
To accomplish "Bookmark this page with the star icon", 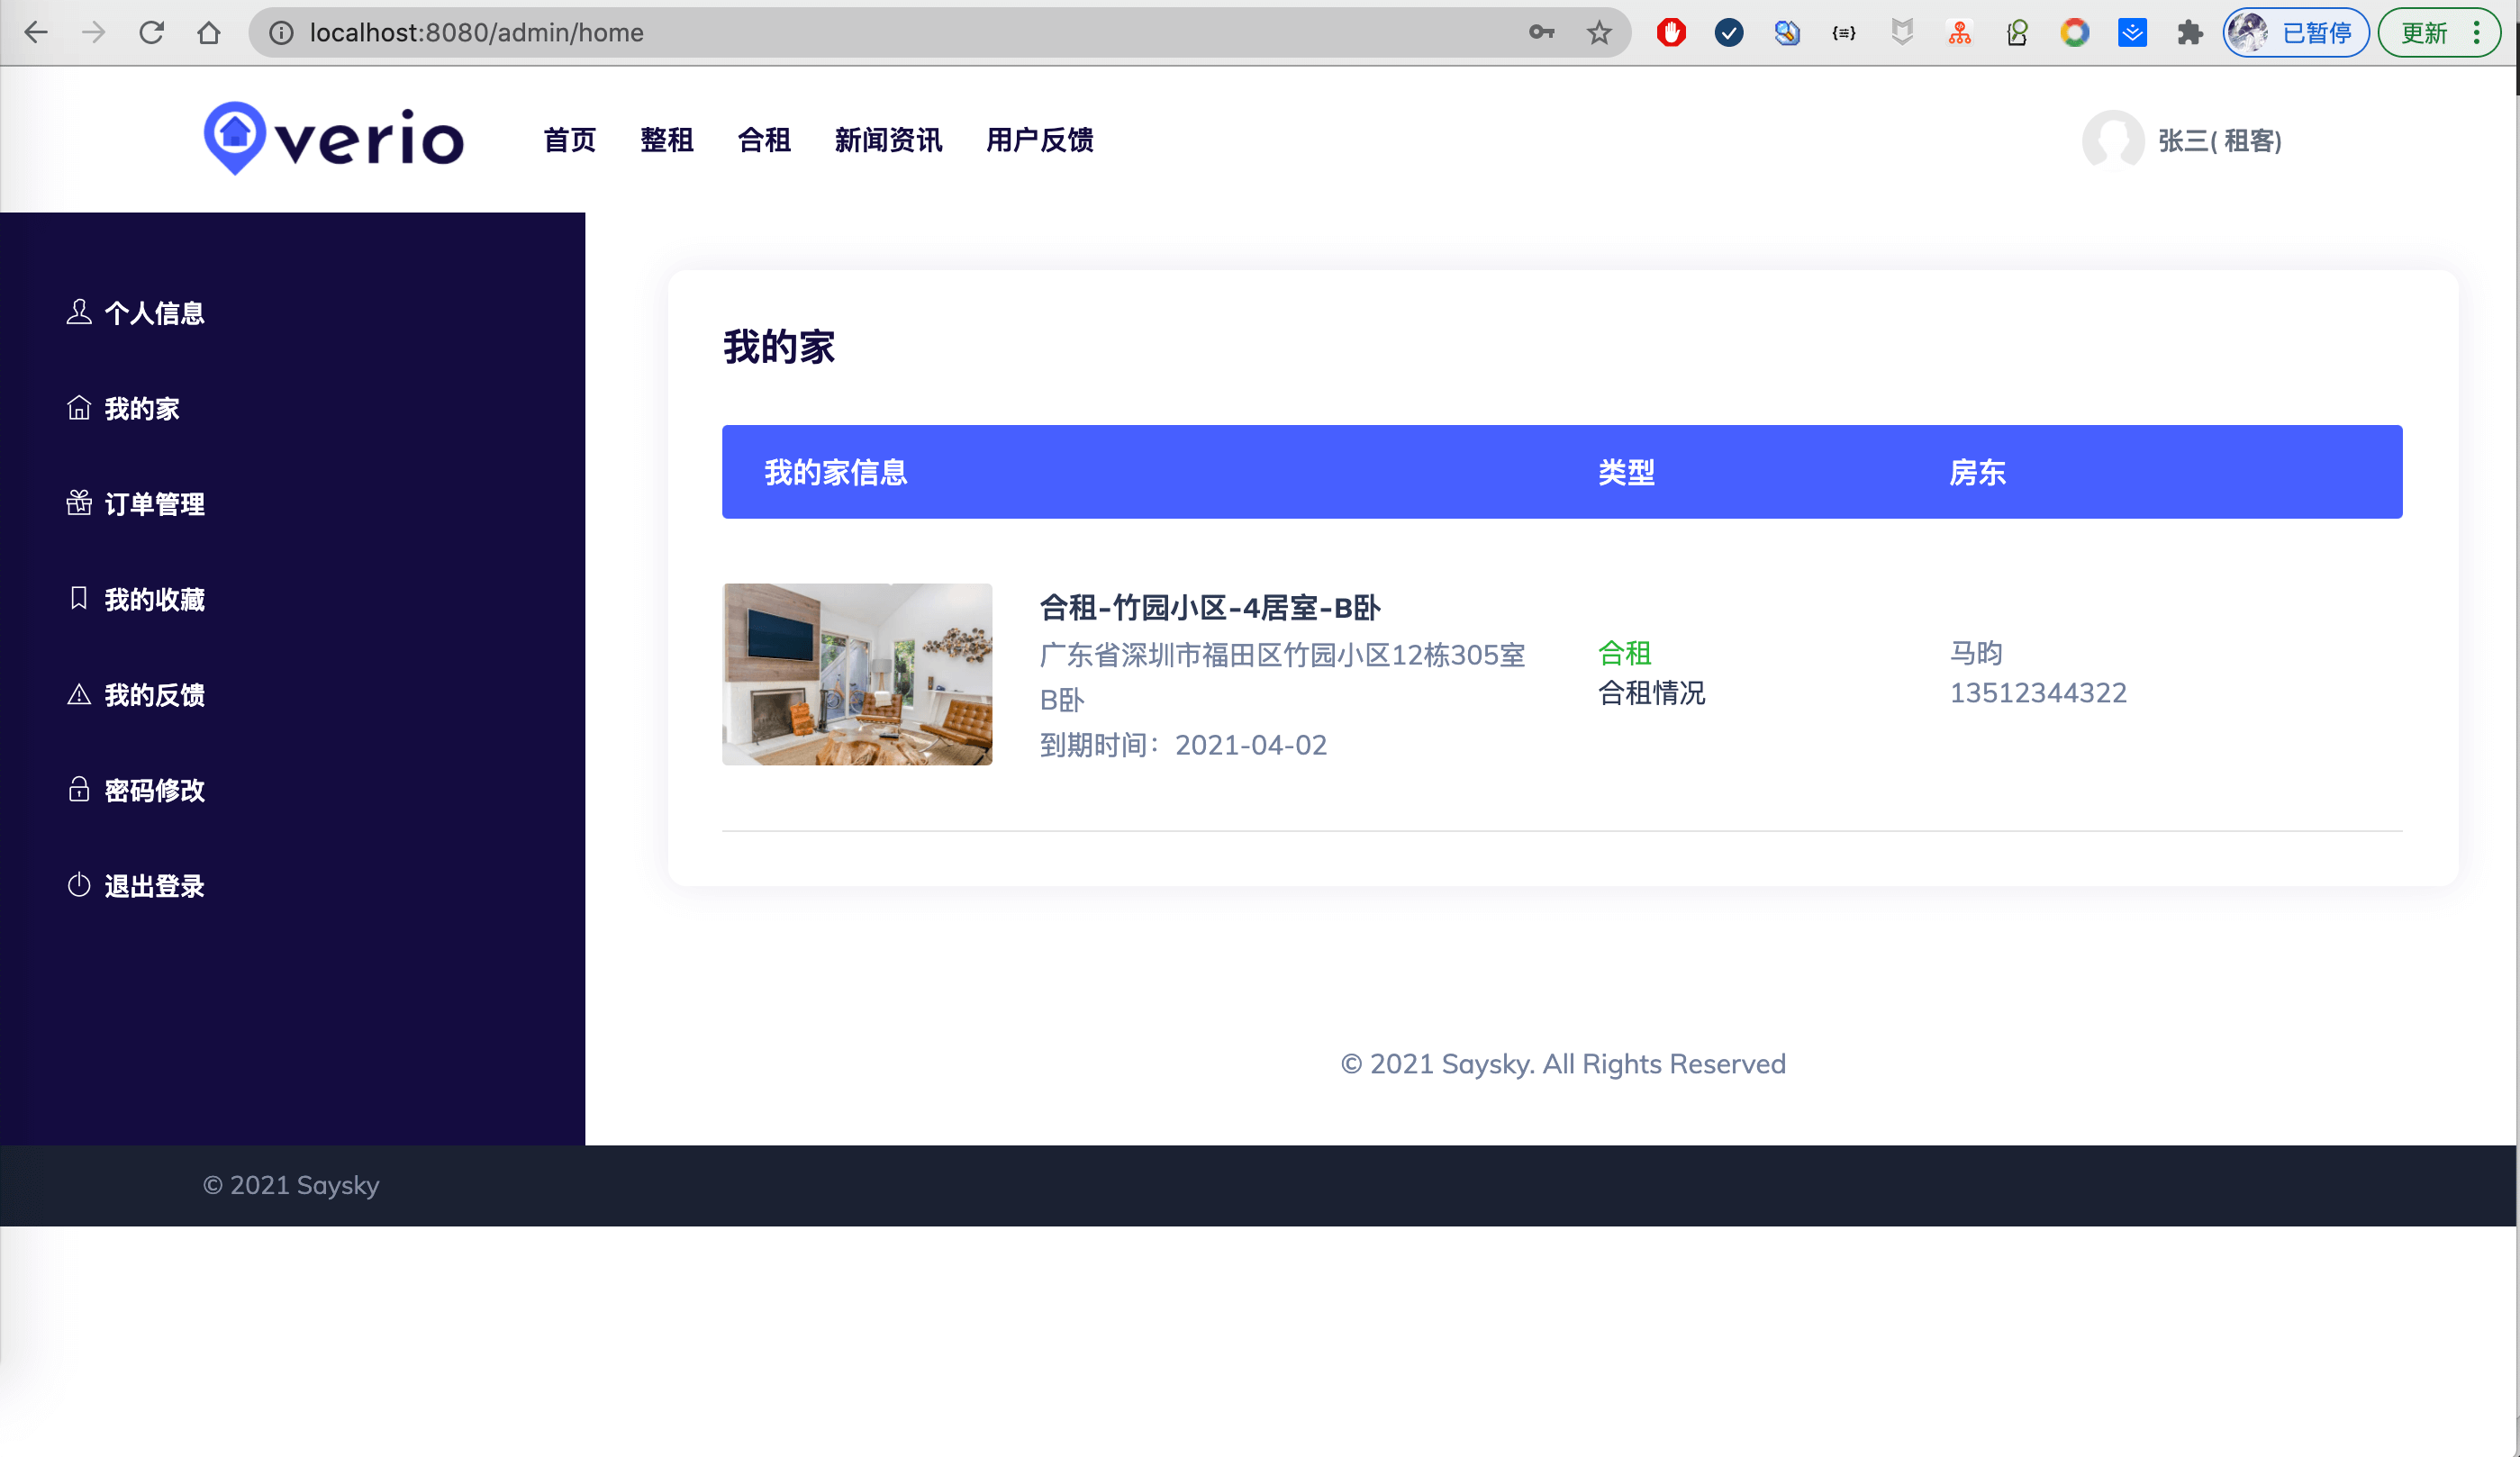I will [1599, 33].
